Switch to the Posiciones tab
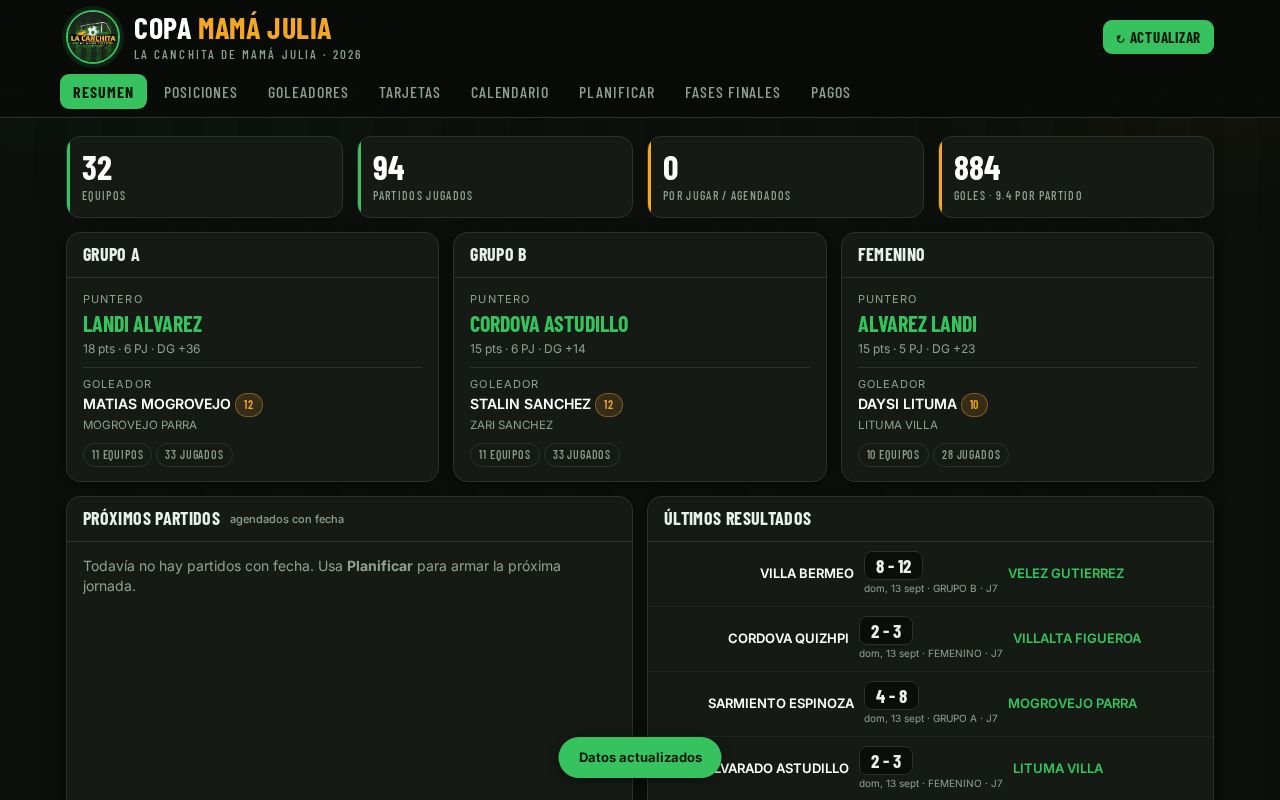1280x800 pixels. [x=201, y=92]
